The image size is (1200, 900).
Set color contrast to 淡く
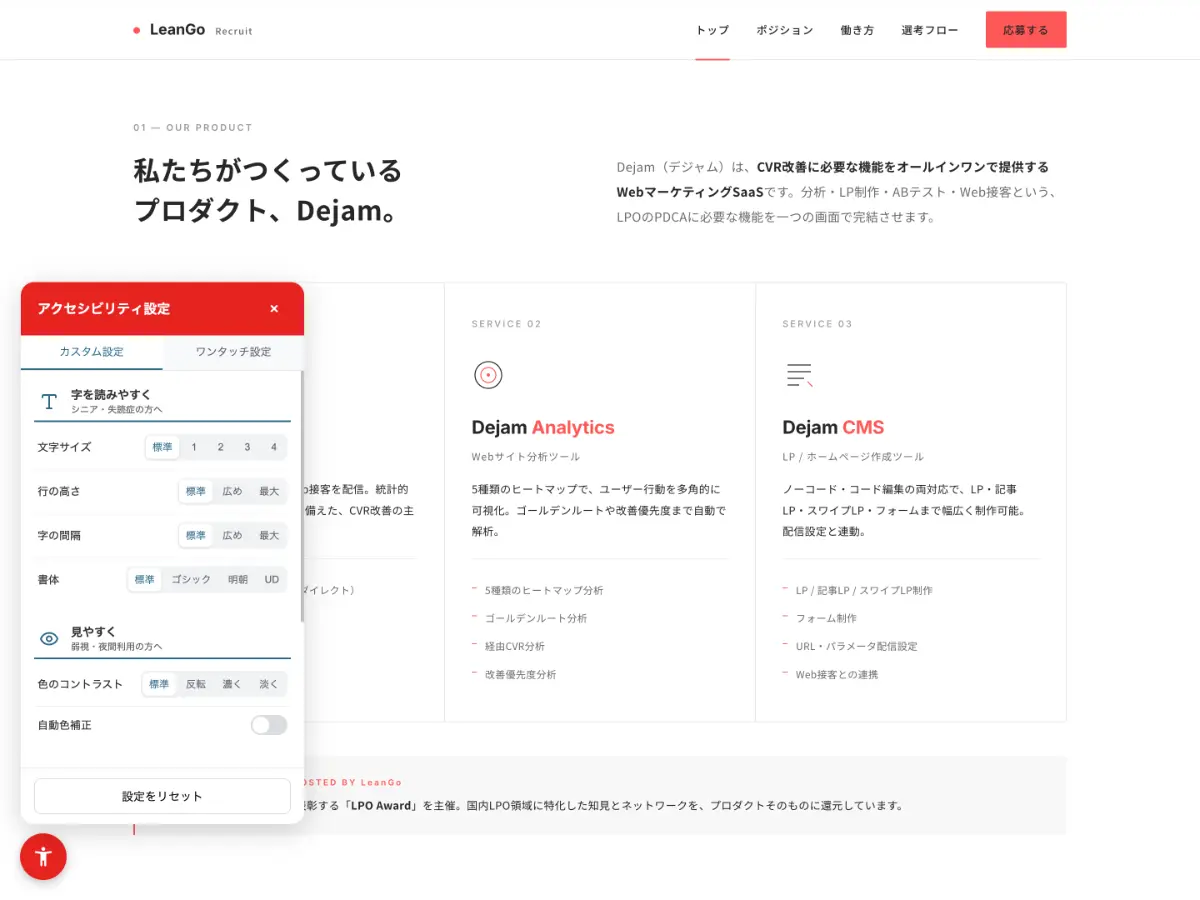pyautogui.click(x=269, y=684)
